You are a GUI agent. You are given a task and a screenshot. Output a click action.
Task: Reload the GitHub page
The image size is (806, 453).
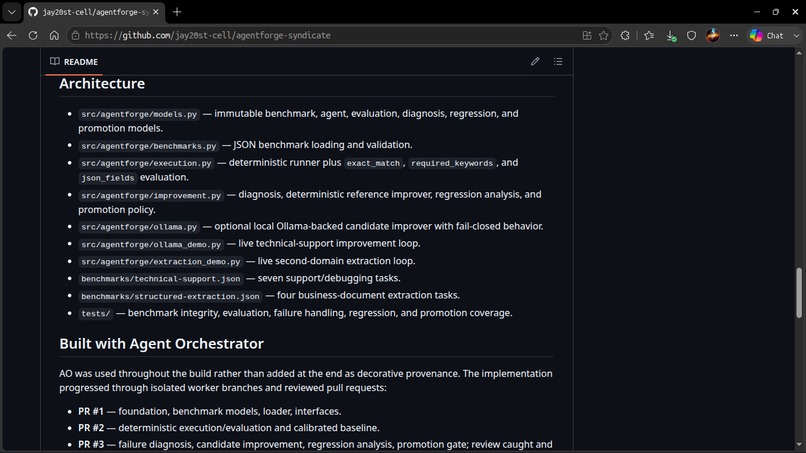[33, 35]
